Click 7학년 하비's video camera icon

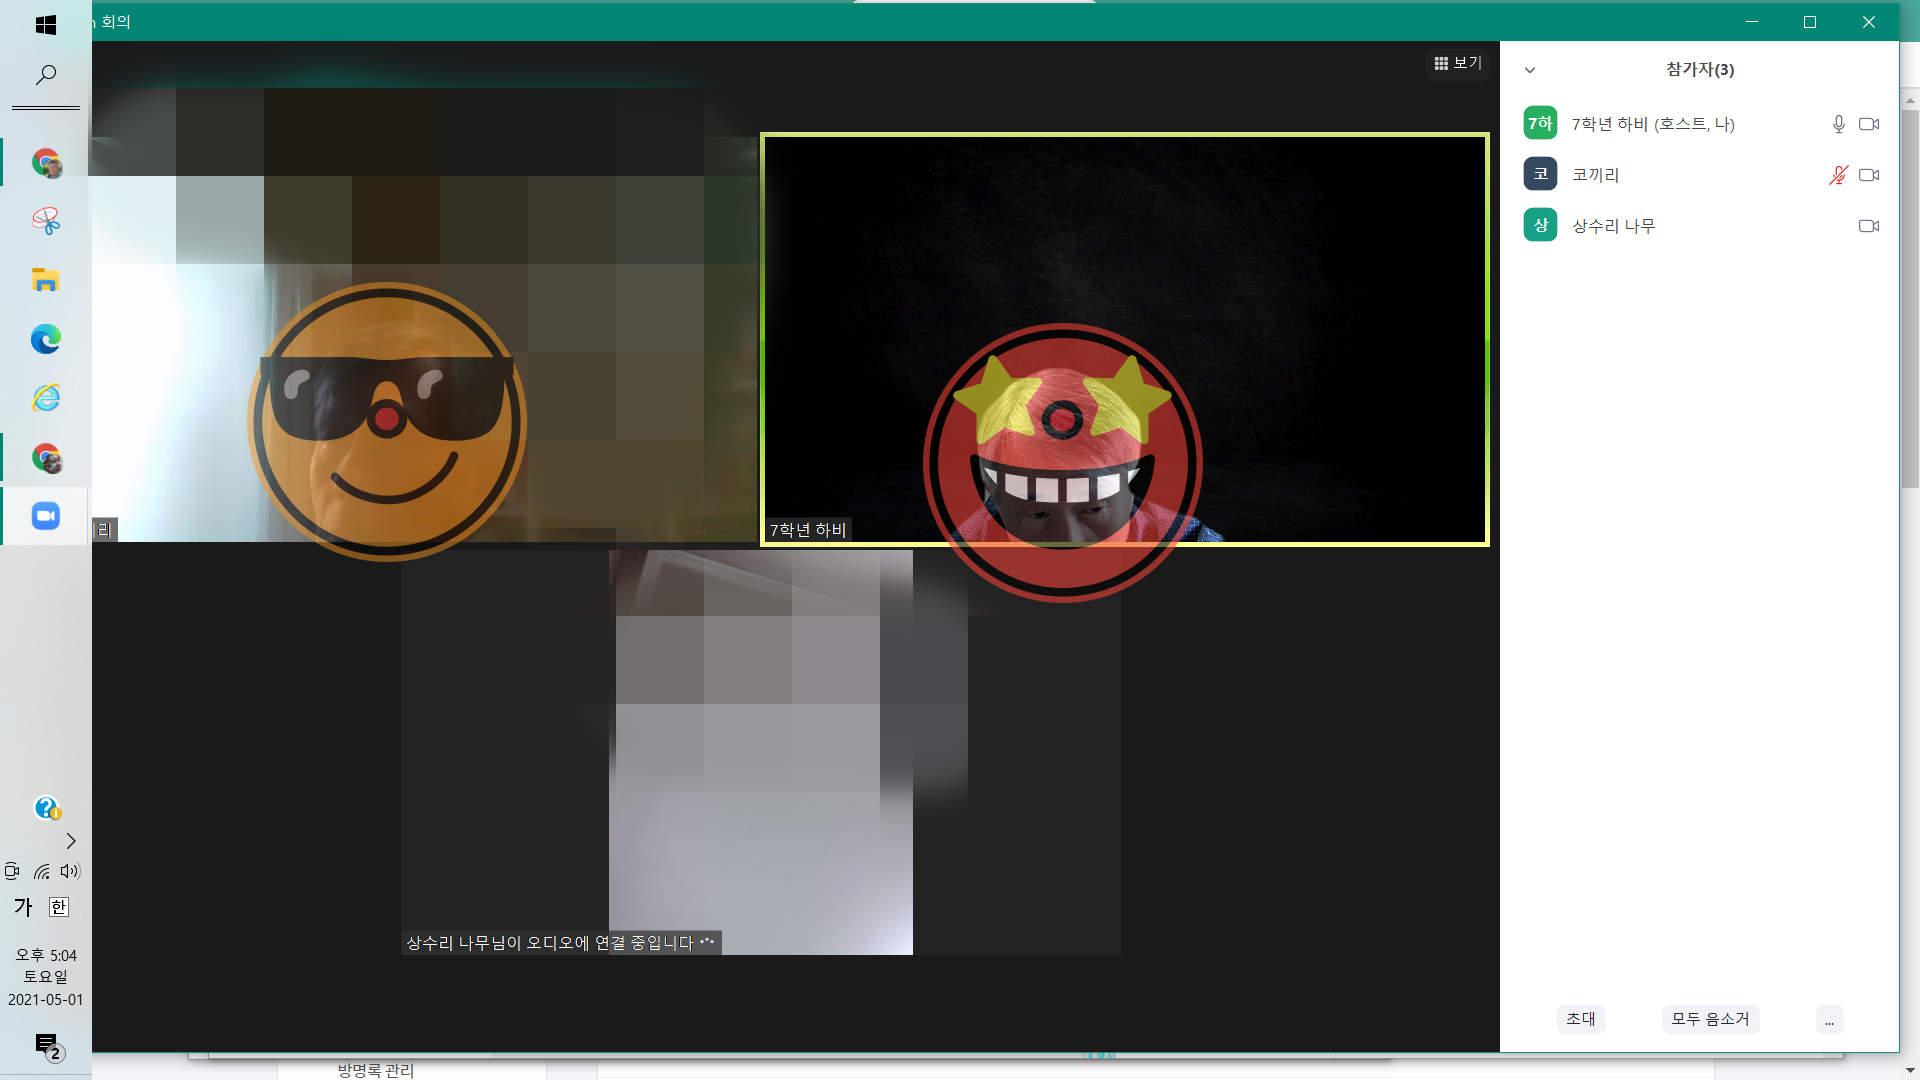(x=1868, y=124)
